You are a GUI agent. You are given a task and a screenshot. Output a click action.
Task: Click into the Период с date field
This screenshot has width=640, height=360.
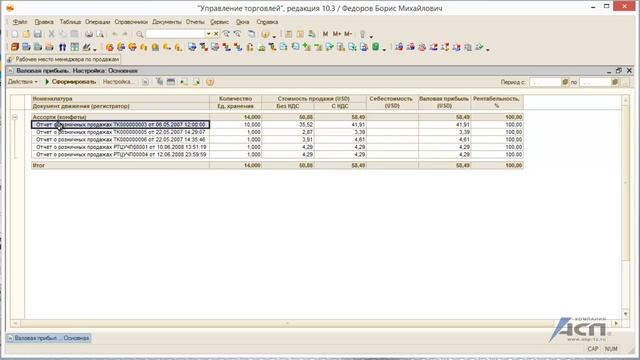click(545, 82)
